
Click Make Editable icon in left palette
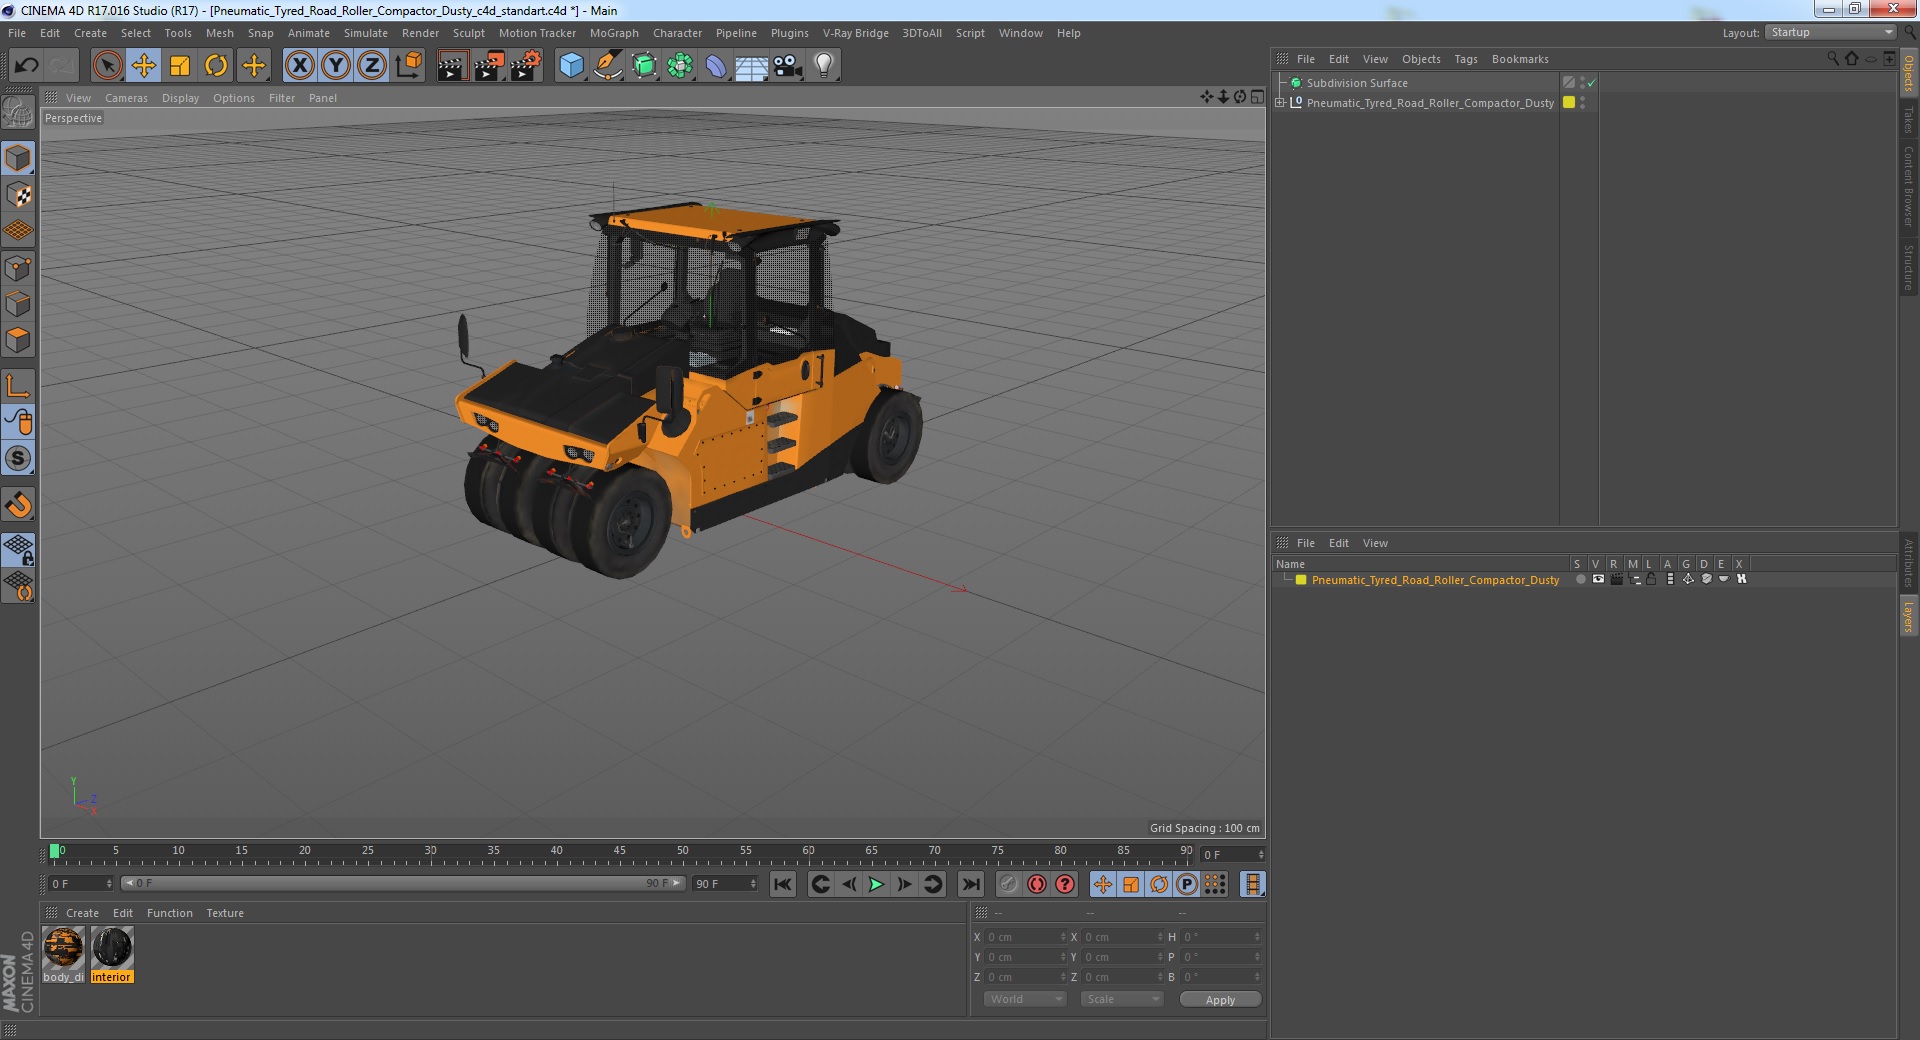(18, 113)
